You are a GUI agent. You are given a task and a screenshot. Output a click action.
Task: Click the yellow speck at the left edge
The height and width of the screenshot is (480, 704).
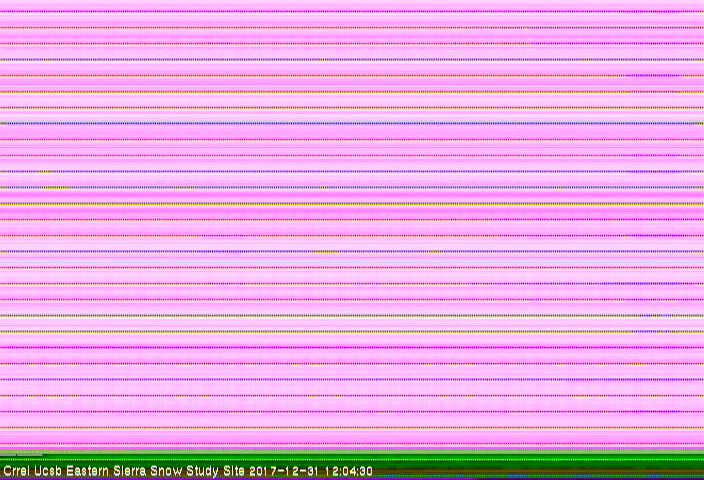pyautogui.click(x=48, y=187)
